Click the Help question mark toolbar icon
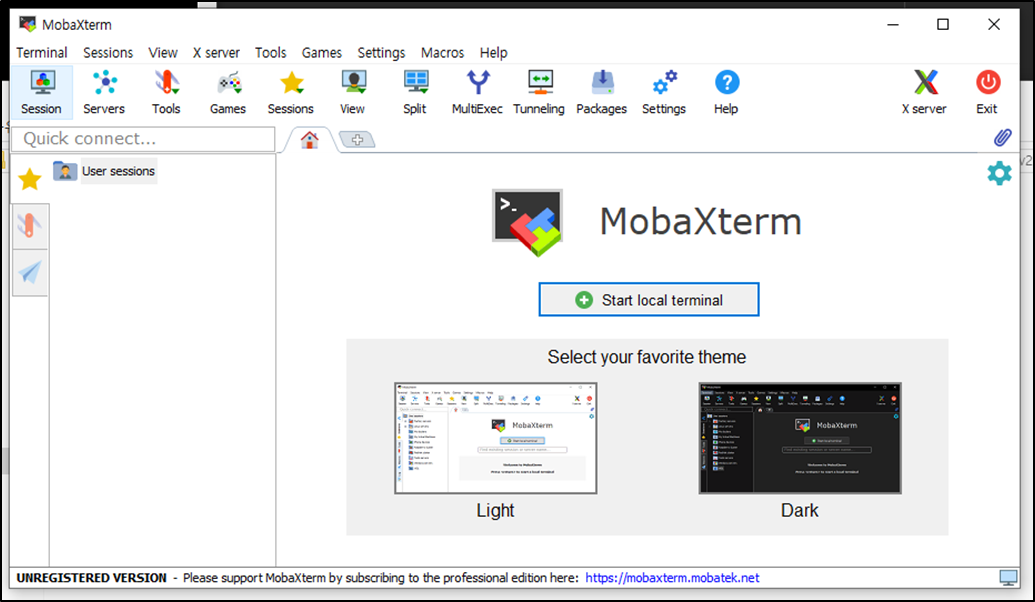Viewport: 1035px width, 602px height. coord(726,92)
